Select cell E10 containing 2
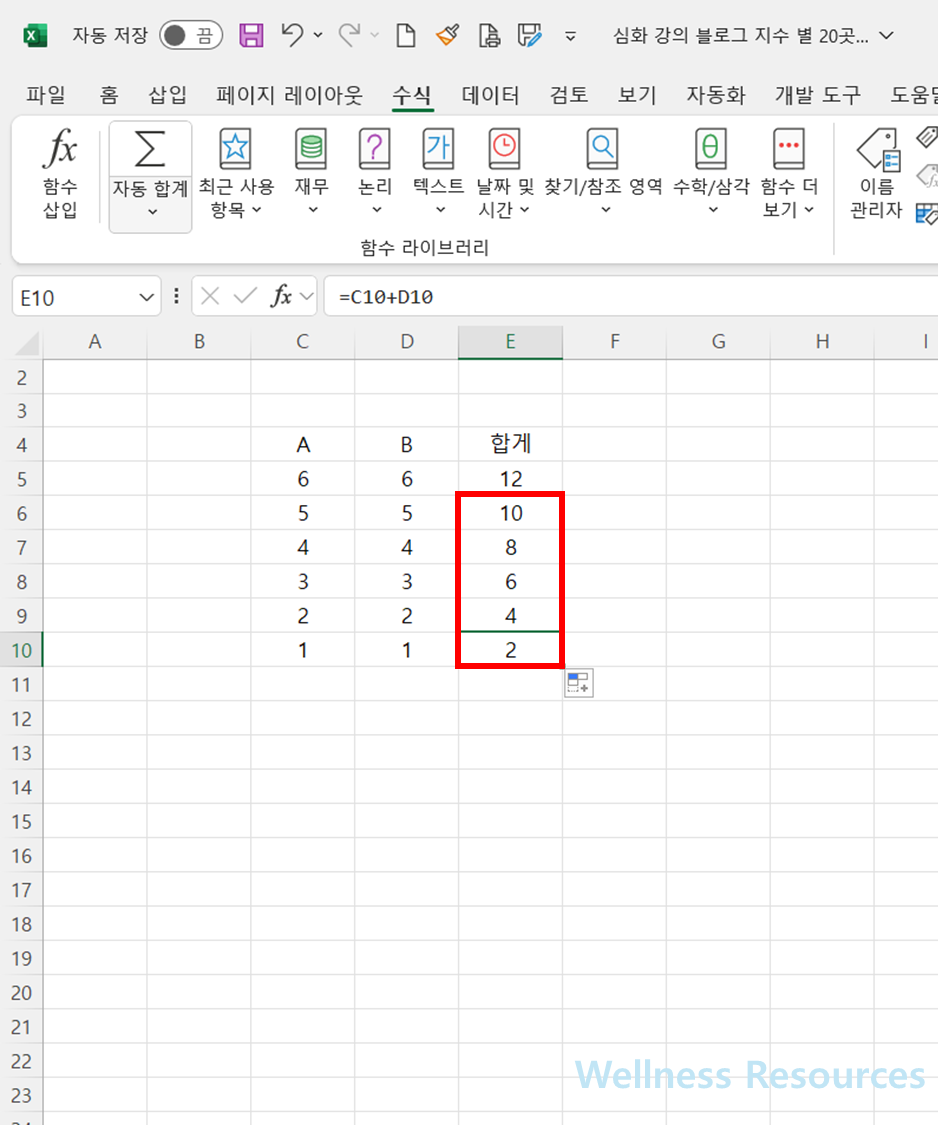 point(511,650)
